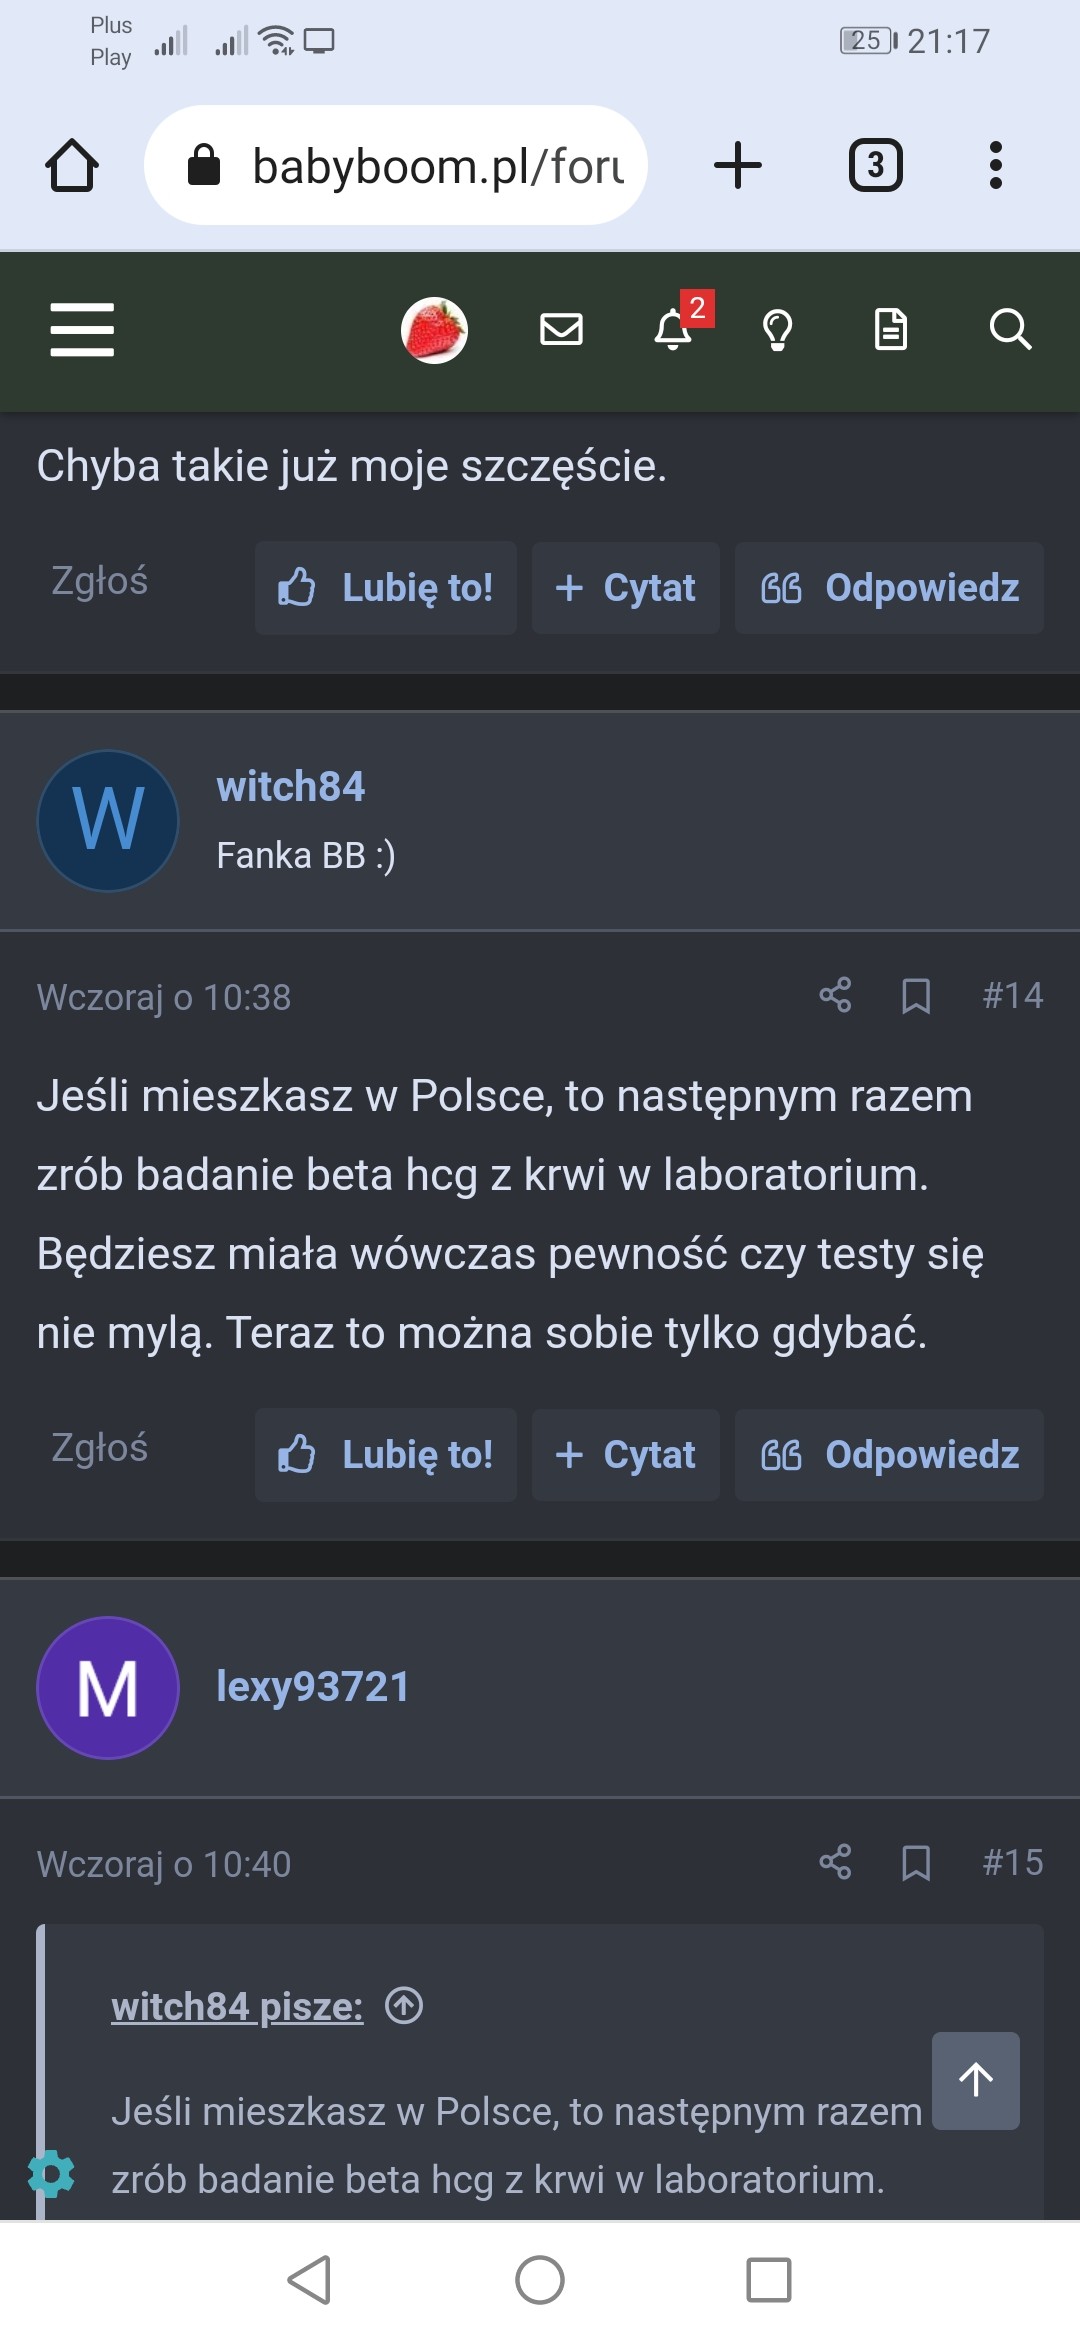Open the strawberry profile avatar
1080x2340 pixels.
[434, 330]
